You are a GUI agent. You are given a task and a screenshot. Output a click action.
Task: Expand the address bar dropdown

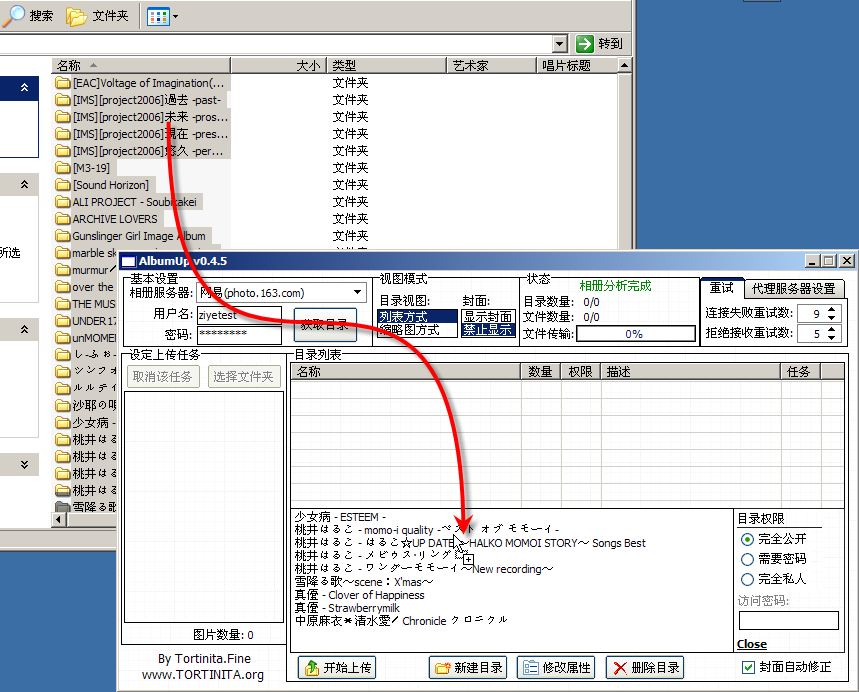pos(559,44)
